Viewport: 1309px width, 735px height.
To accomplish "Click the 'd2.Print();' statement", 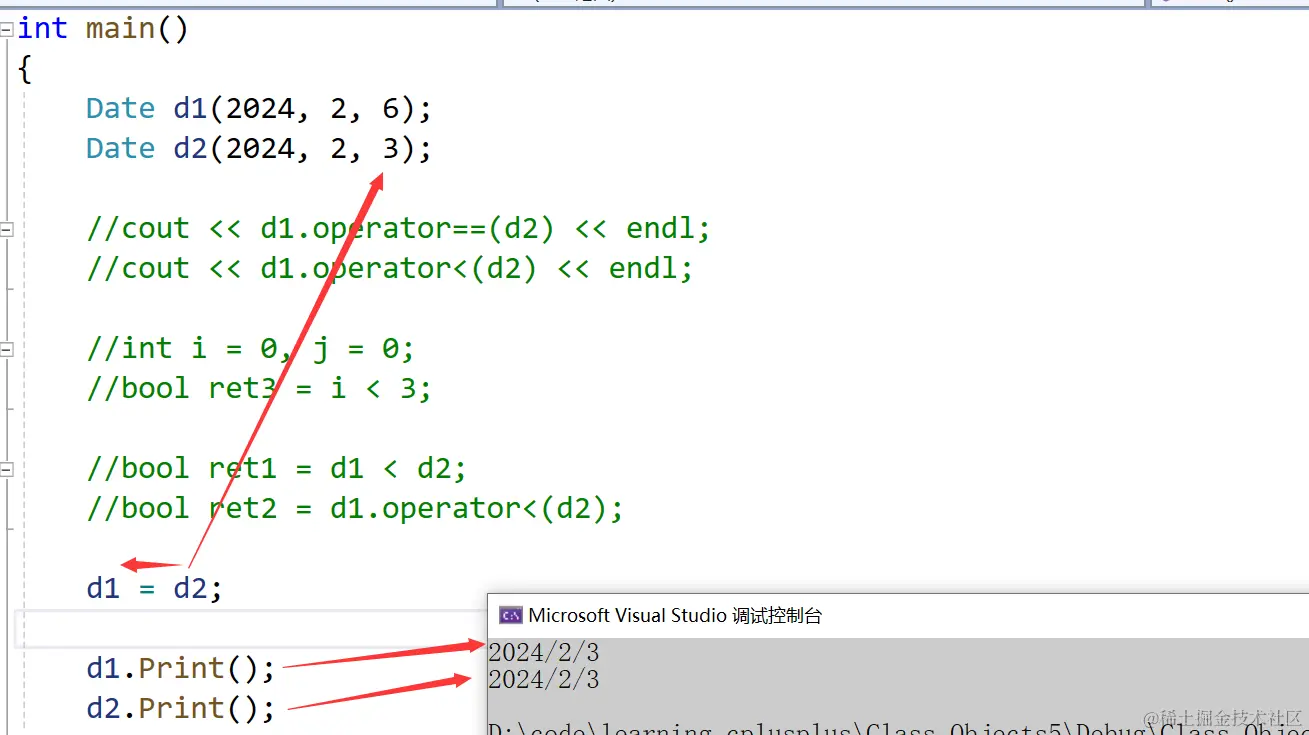I will tap(181, 708).
